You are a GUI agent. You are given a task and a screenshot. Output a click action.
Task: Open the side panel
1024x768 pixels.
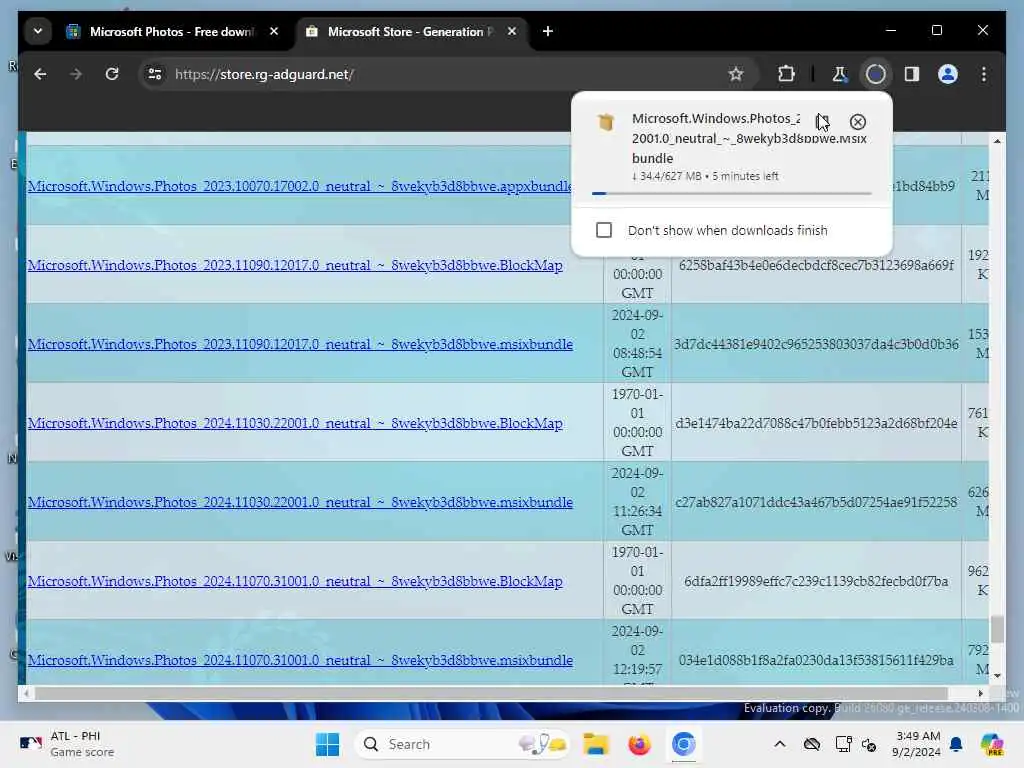click(912, 74)
